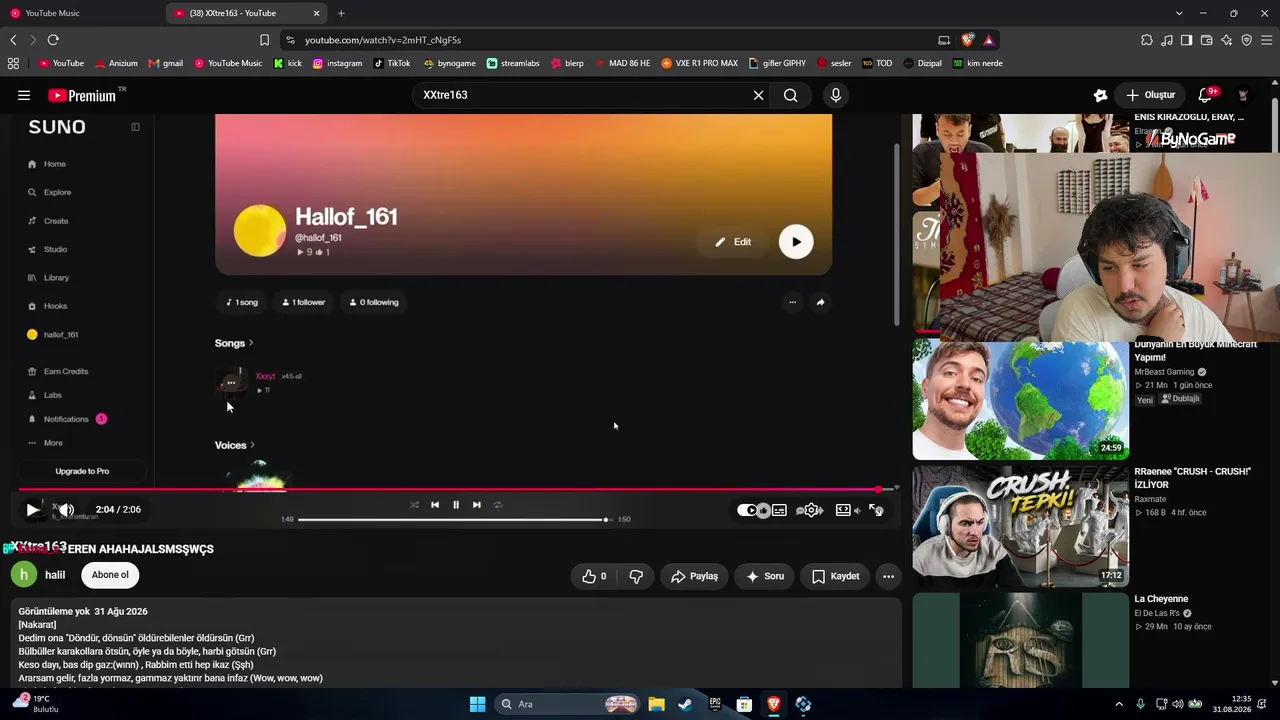Expand More in the Suno sidebar
Image resolution: width=1280 pixels, height=720 pixels.
tap(46, 443)
